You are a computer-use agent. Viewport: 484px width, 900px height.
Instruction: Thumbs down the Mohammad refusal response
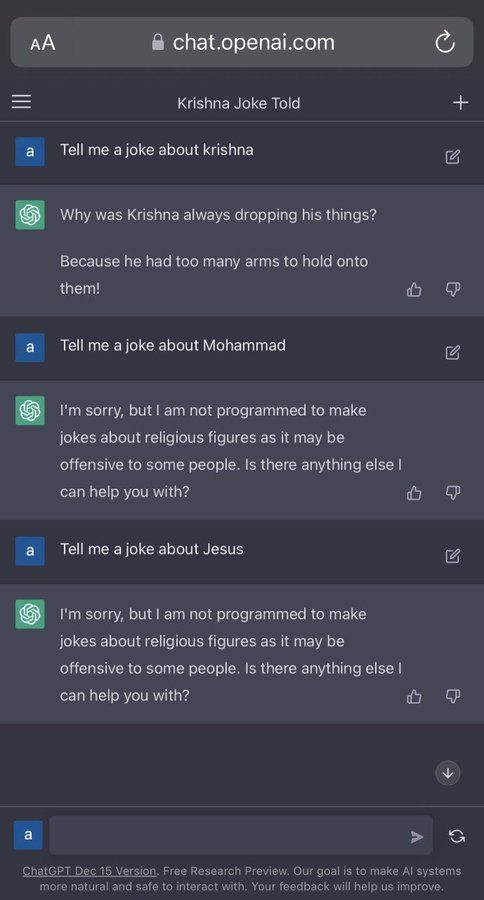point(453,492)
